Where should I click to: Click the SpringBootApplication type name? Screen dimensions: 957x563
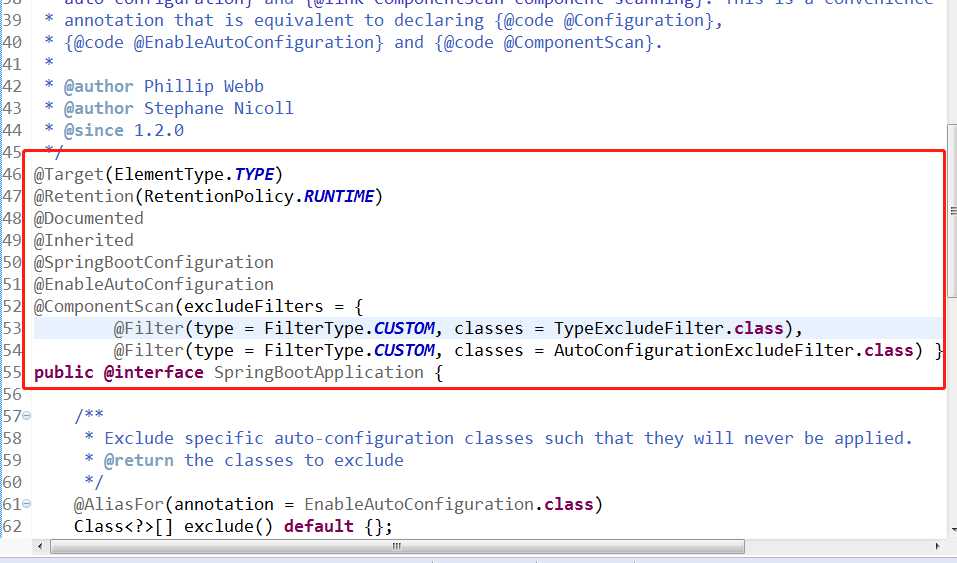tap(319, 372)
